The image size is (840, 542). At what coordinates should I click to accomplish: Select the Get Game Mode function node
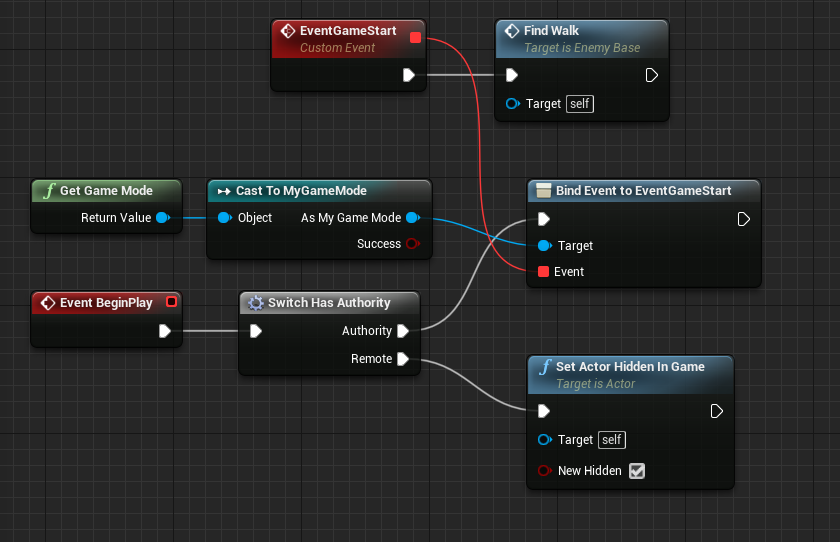click(106, 206)
